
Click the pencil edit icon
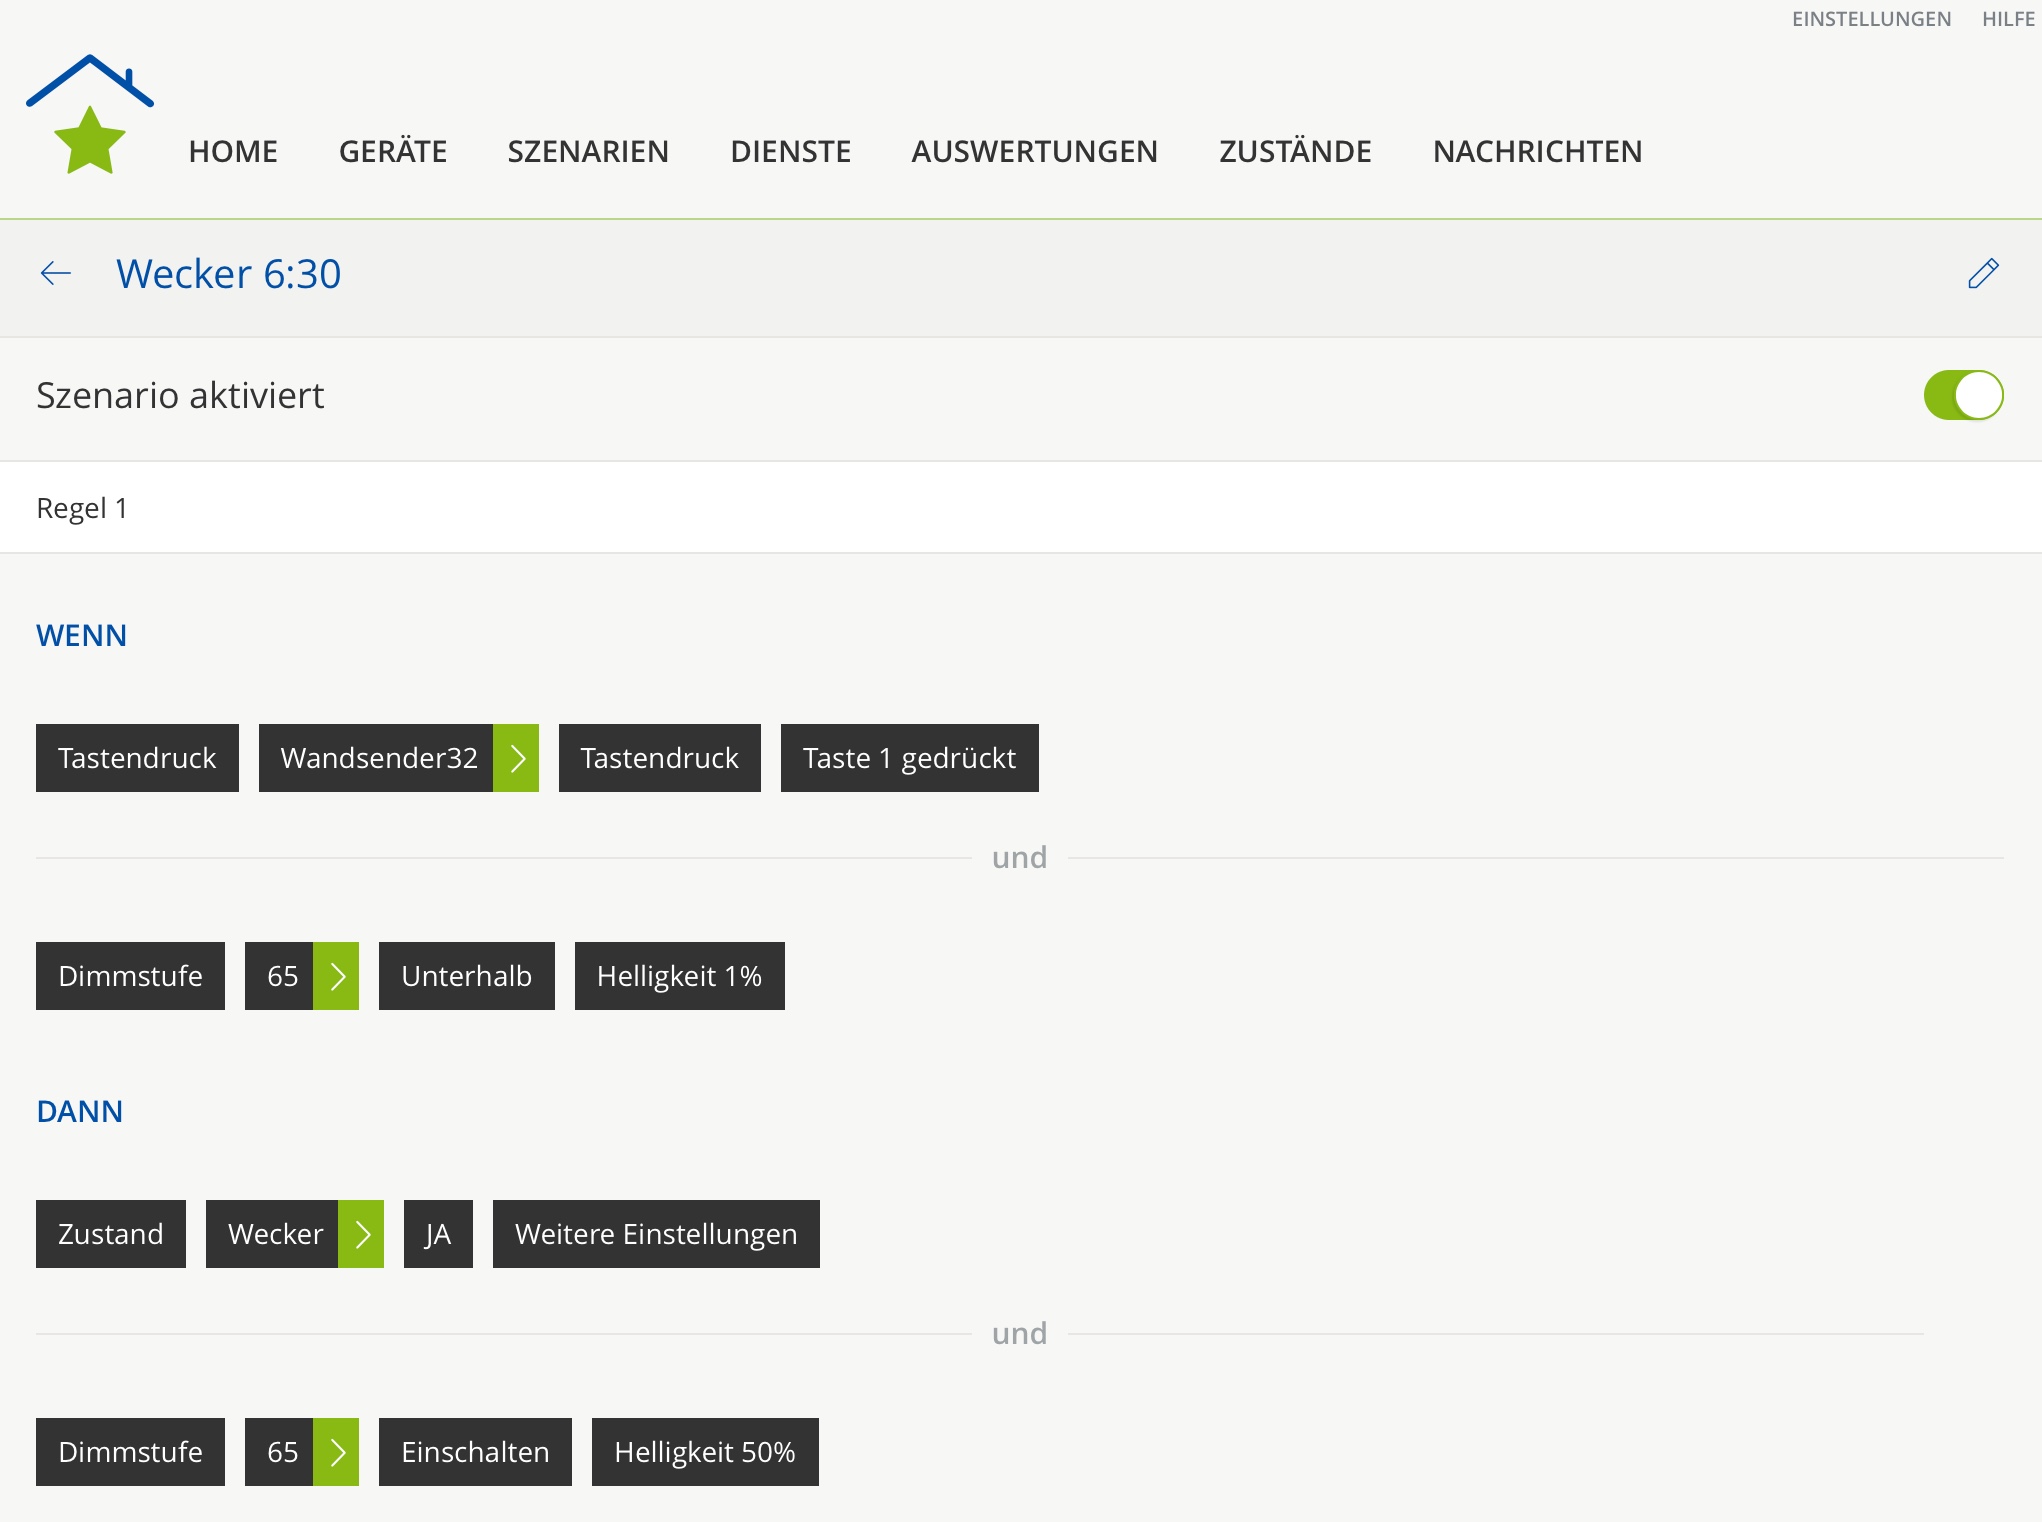1982,273
